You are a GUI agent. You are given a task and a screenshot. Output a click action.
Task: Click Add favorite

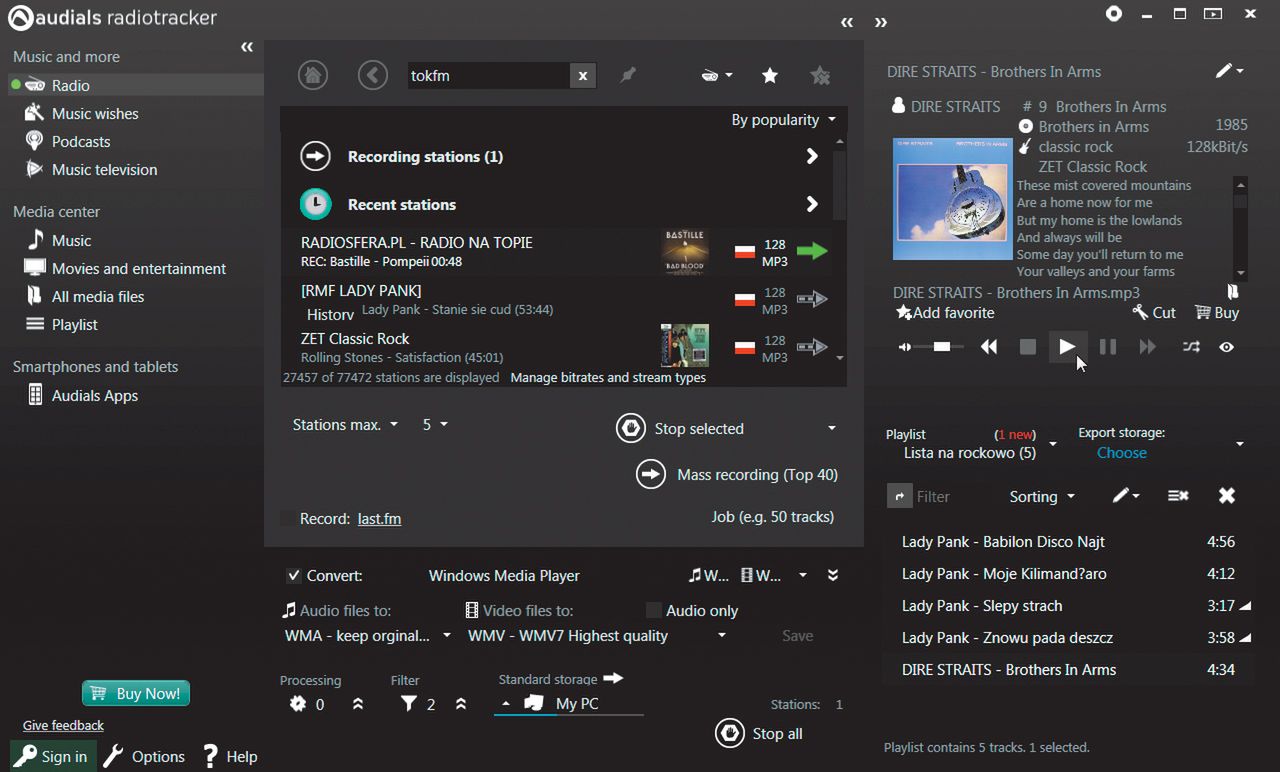tap(945, 313)
